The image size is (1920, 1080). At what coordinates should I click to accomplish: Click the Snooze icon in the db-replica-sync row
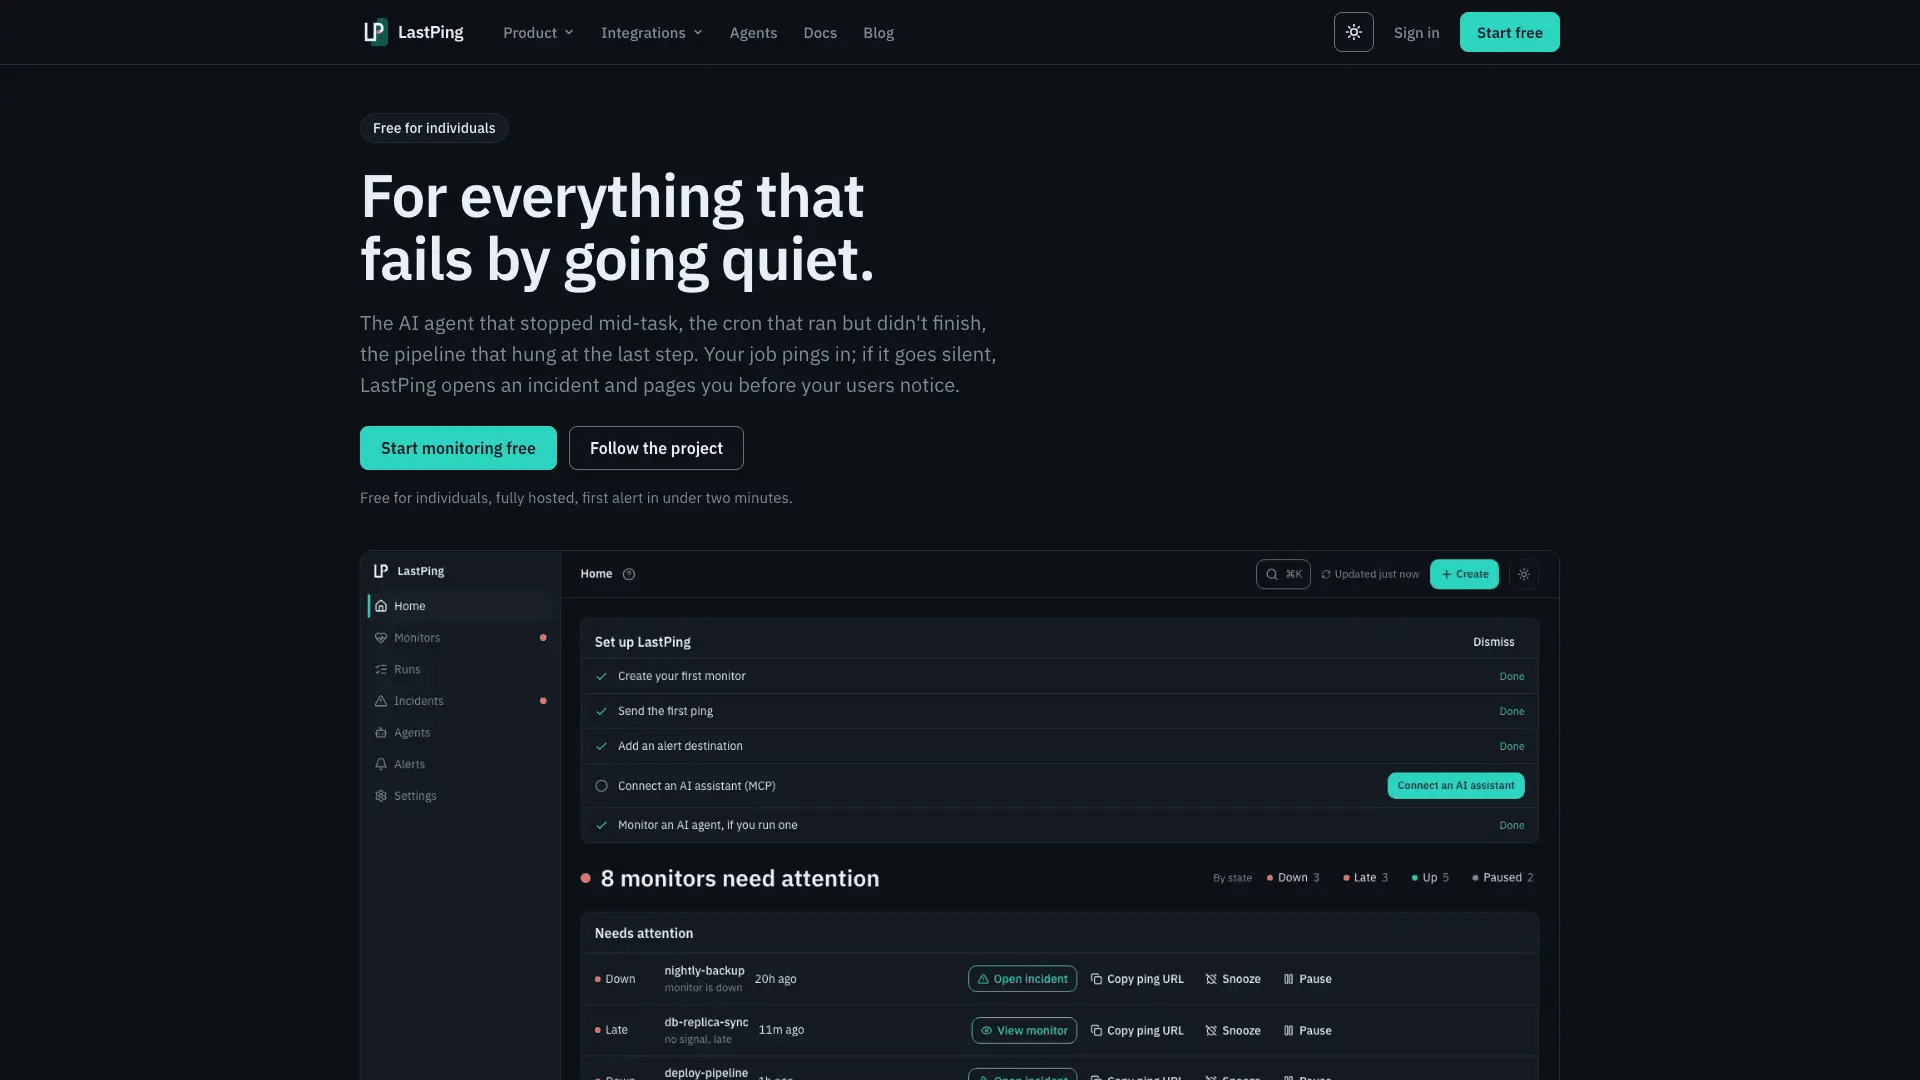pos(1211,1031)
